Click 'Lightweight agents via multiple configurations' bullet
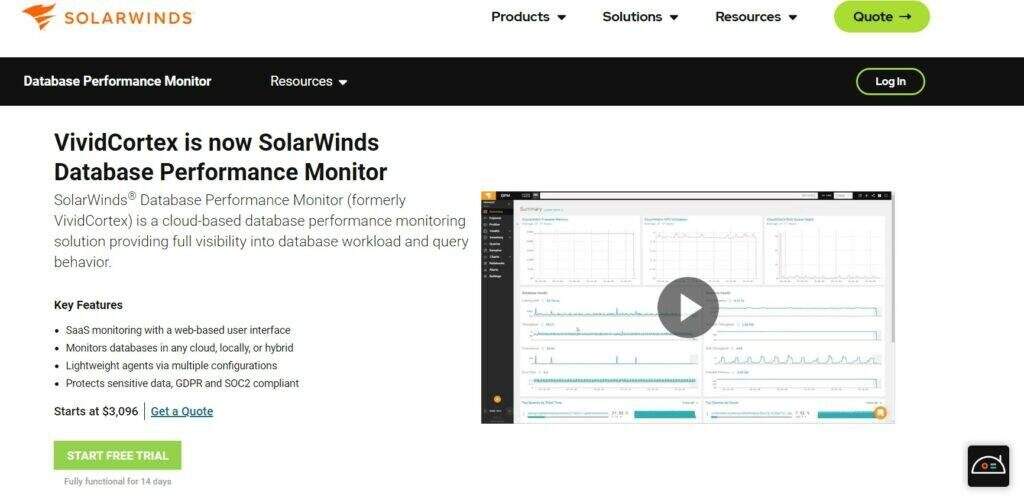Screen dimensions: 1024x504 (x=171, y=366)
